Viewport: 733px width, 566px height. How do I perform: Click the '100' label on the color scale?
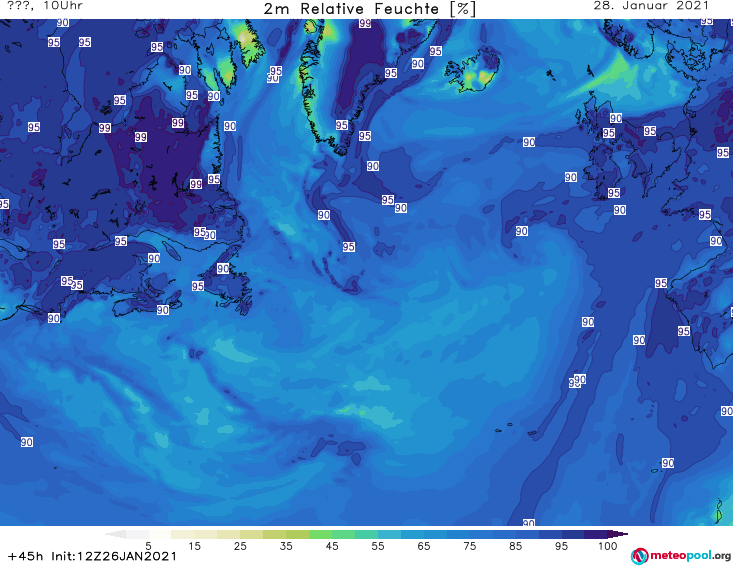click(607, 546)
